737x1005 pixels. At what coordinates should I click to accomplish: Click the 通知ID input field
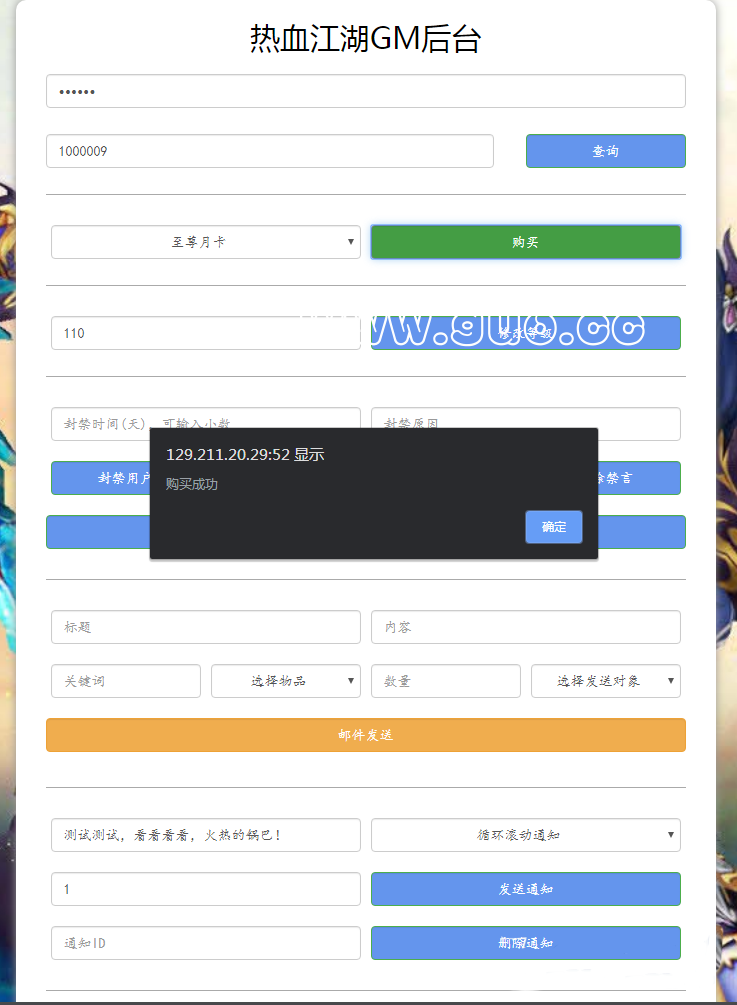(206, 942)
